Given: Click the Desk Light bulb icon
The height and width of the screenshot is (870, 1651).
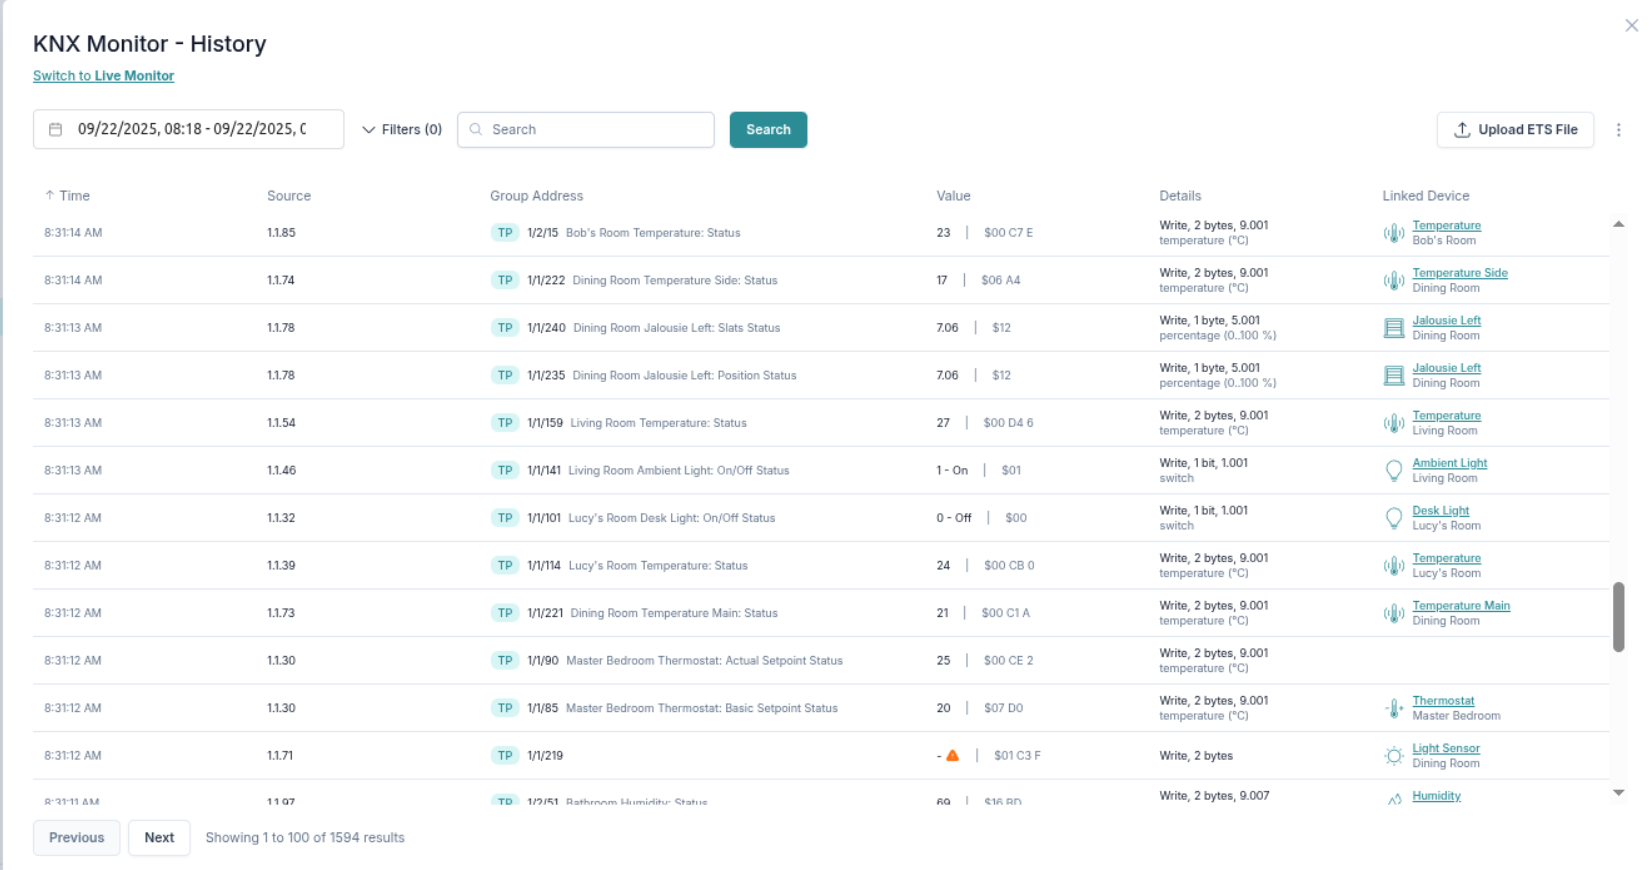Looking at the screenshot, I should pos(1393,518).
